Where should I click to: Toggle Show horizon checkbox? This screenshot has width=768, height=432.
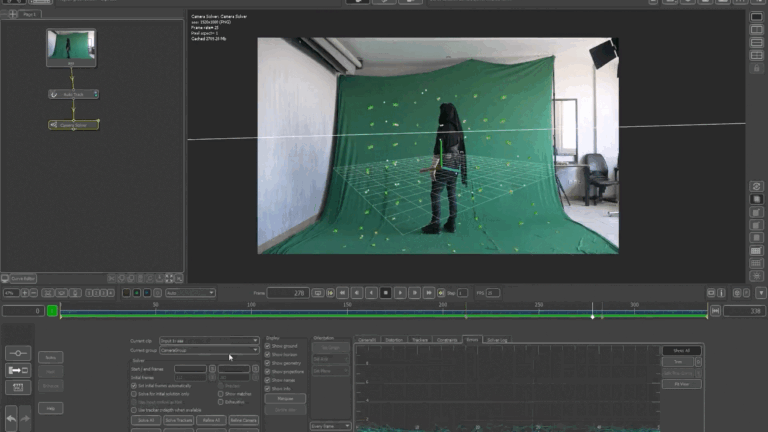click(267, 355)
